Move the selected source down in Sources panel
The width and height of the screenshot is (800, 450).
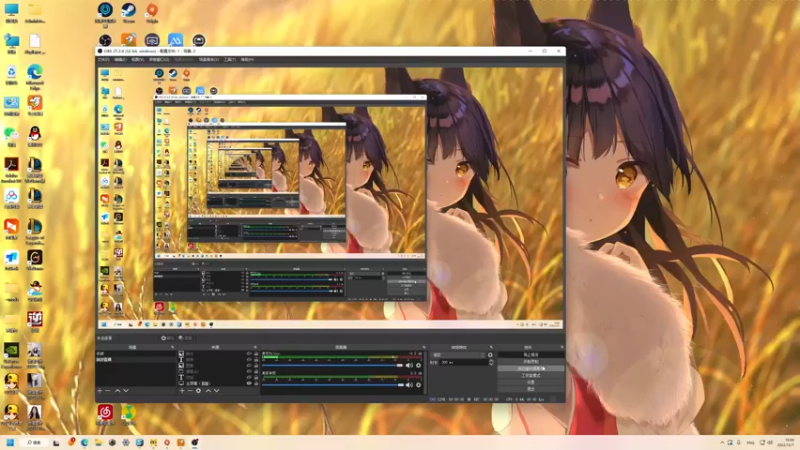tap(216, 391)
